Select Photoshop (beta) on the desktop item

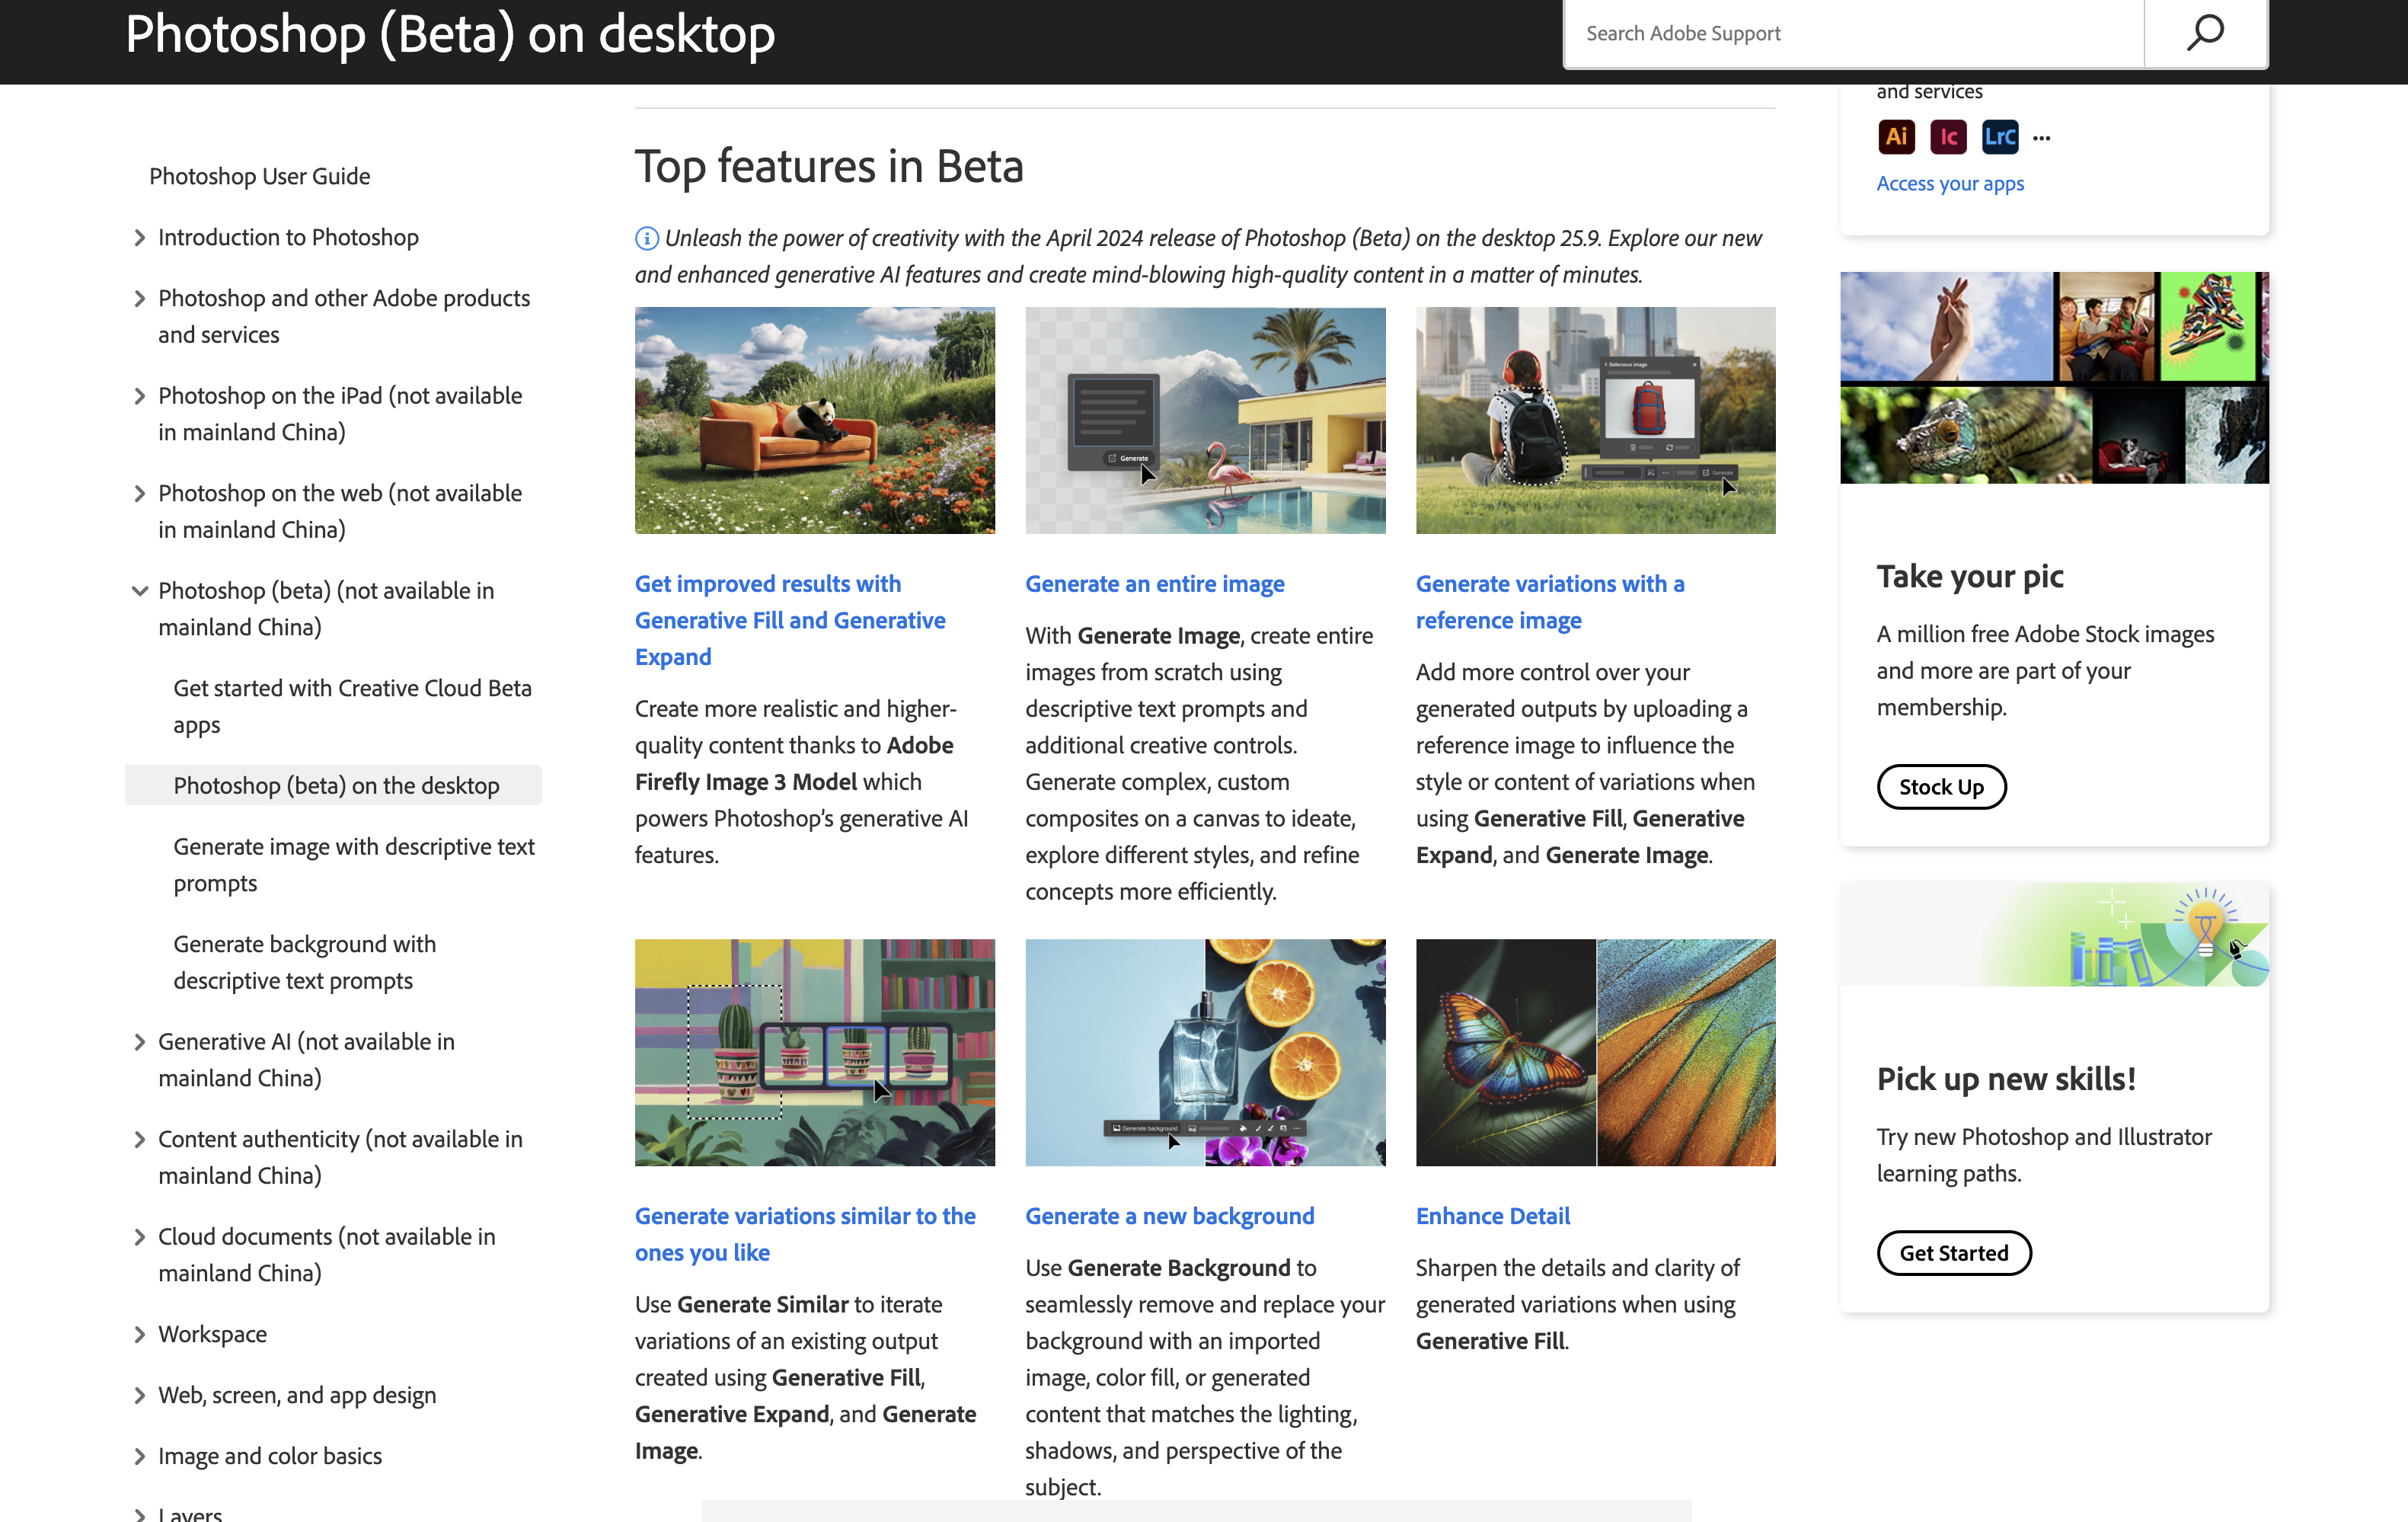[x=336, y=786]
